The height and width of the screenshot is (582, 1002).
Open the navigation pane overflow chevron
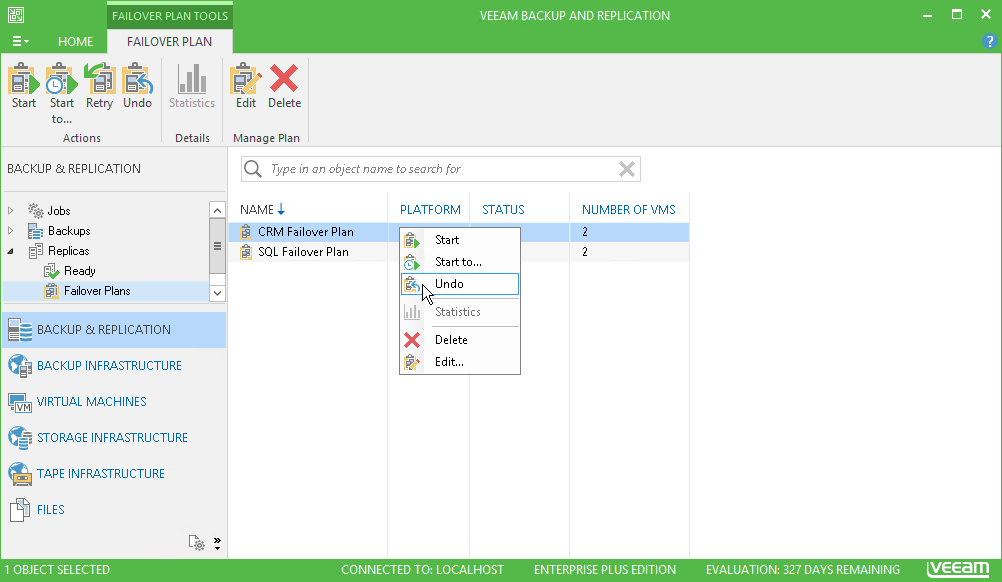[x=217, y=543]
